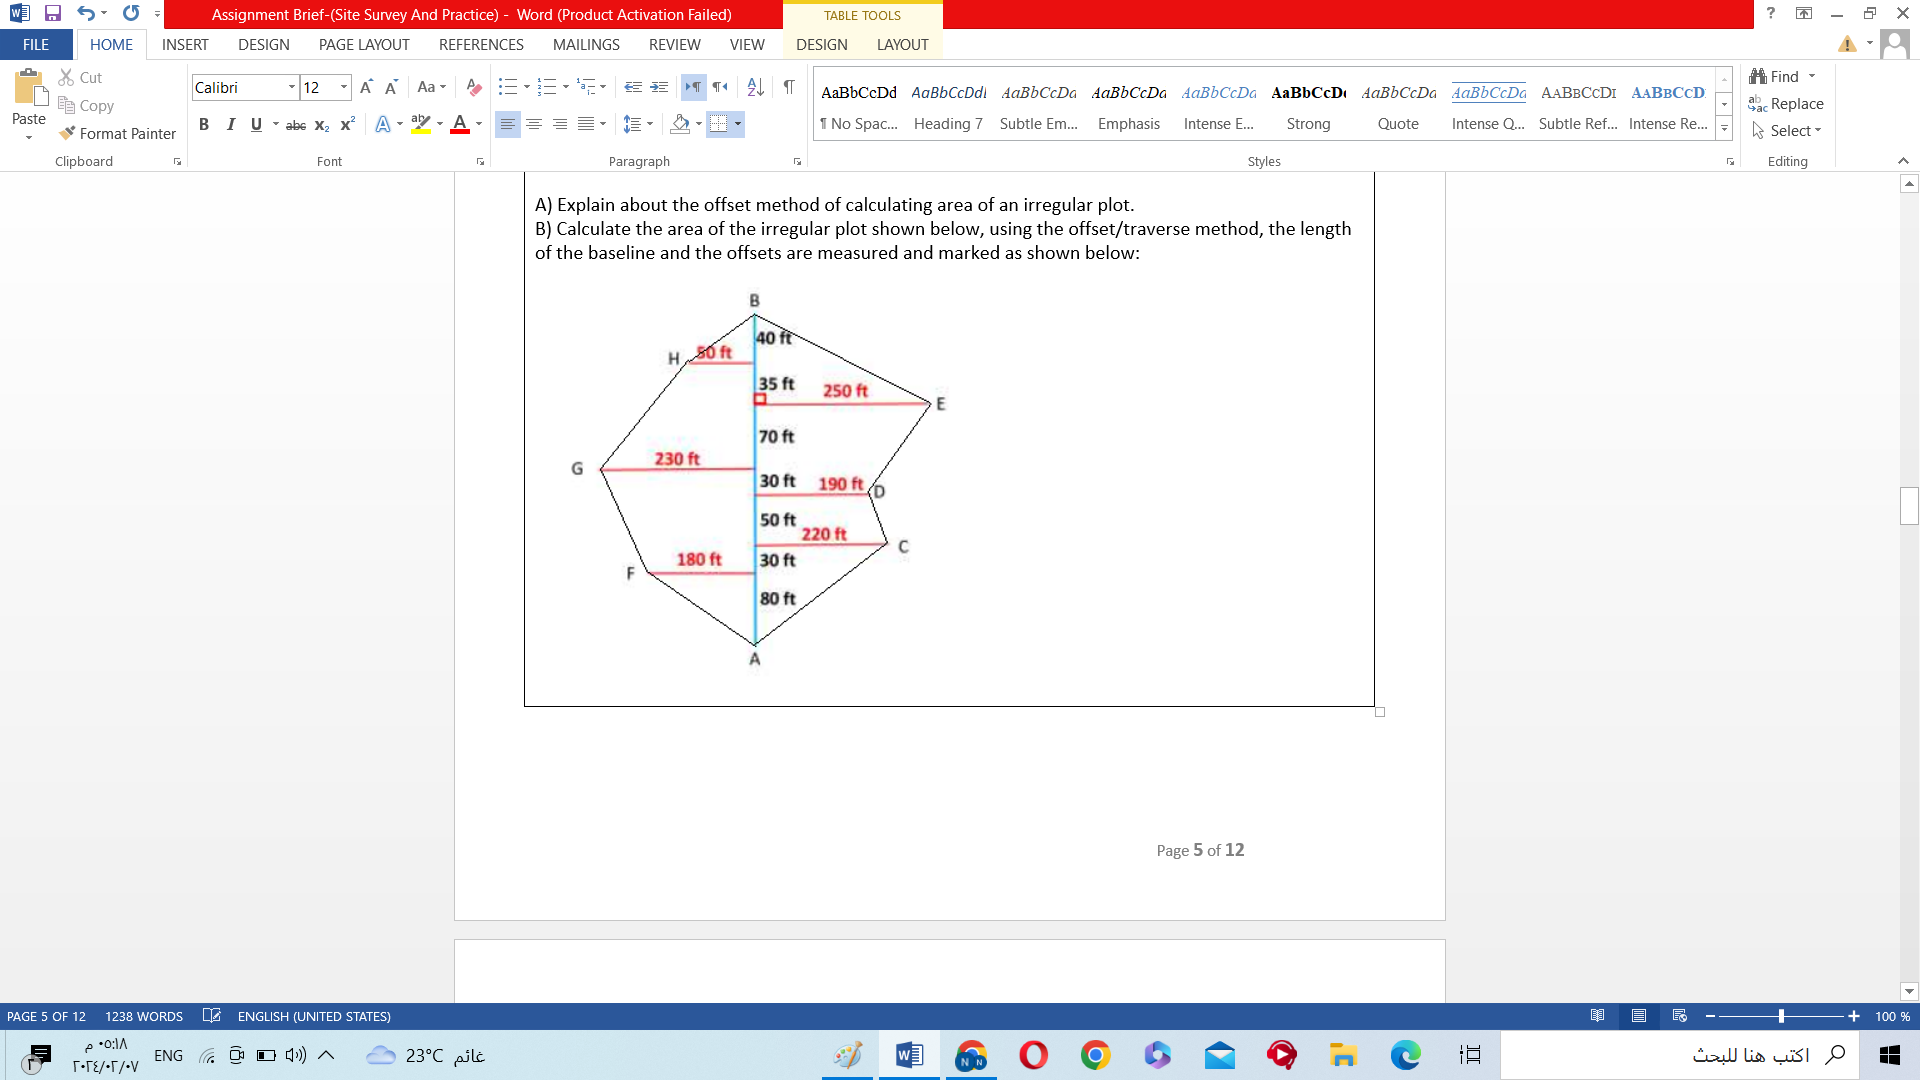The width and height of the screenshot is (1920, 1080).
Task: Click the Format Painter brush icon
Action: point(67,133)
